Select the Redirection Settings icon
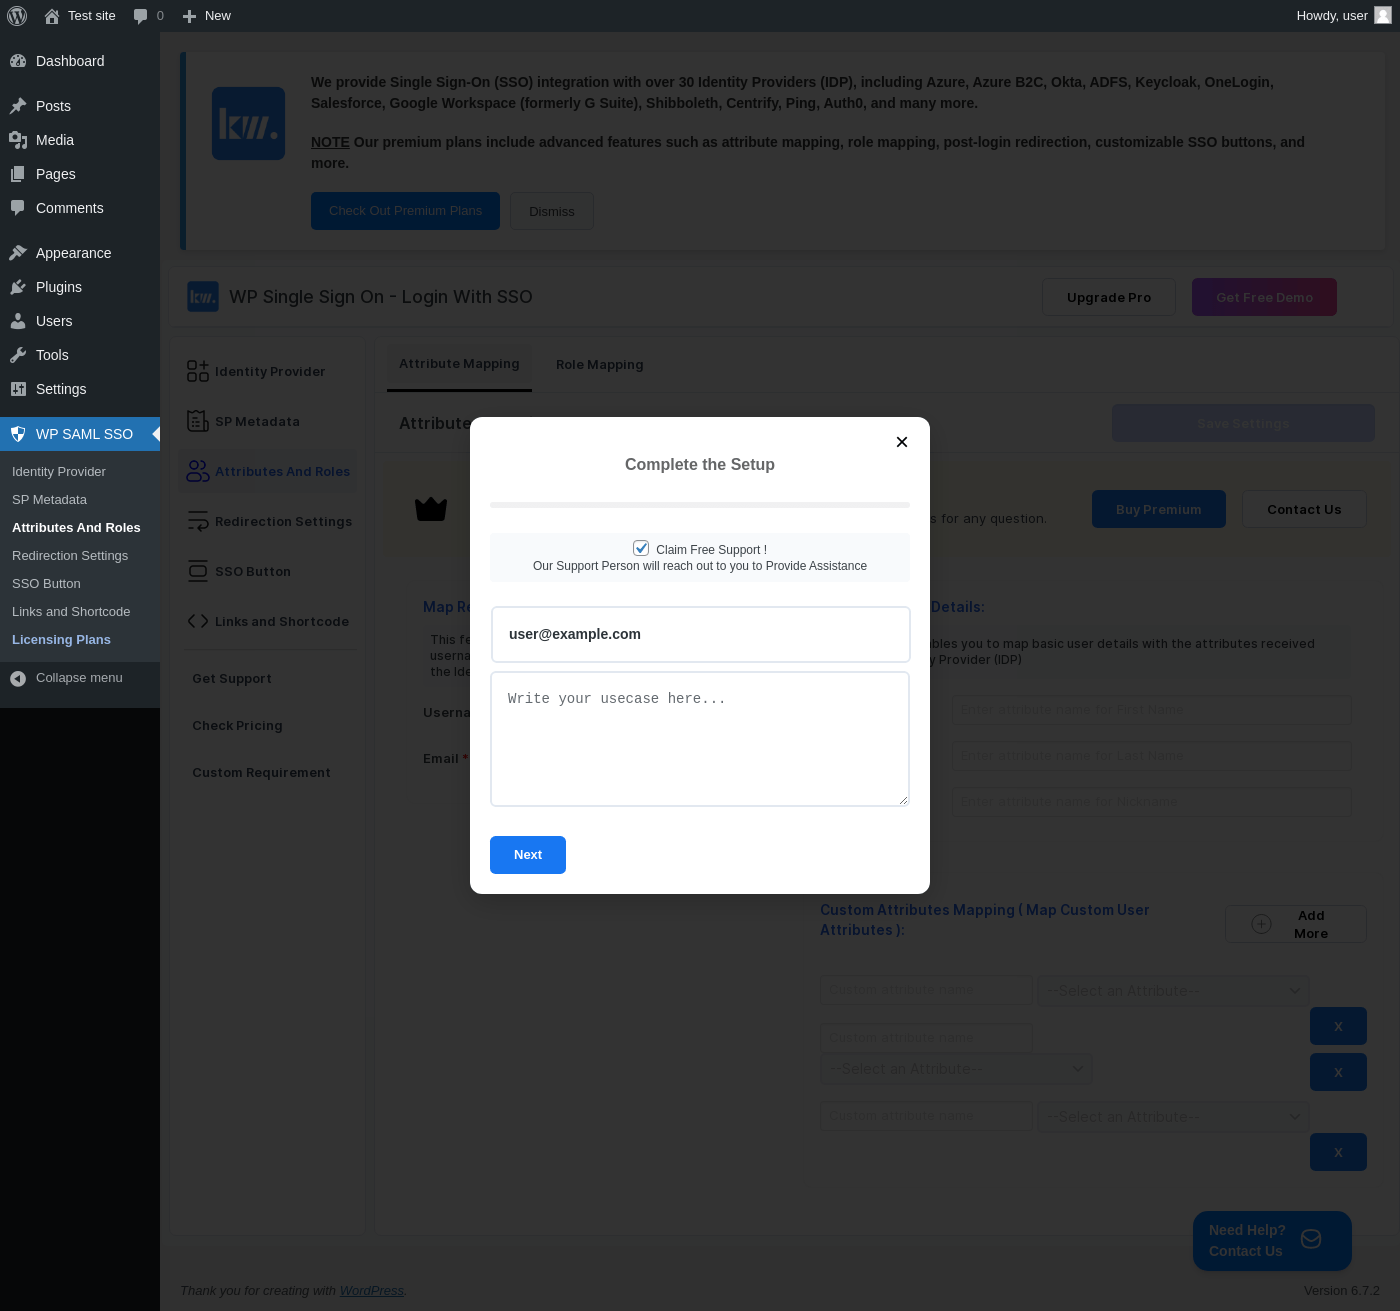1400x1311 pixels. click(x=198, y=521)
